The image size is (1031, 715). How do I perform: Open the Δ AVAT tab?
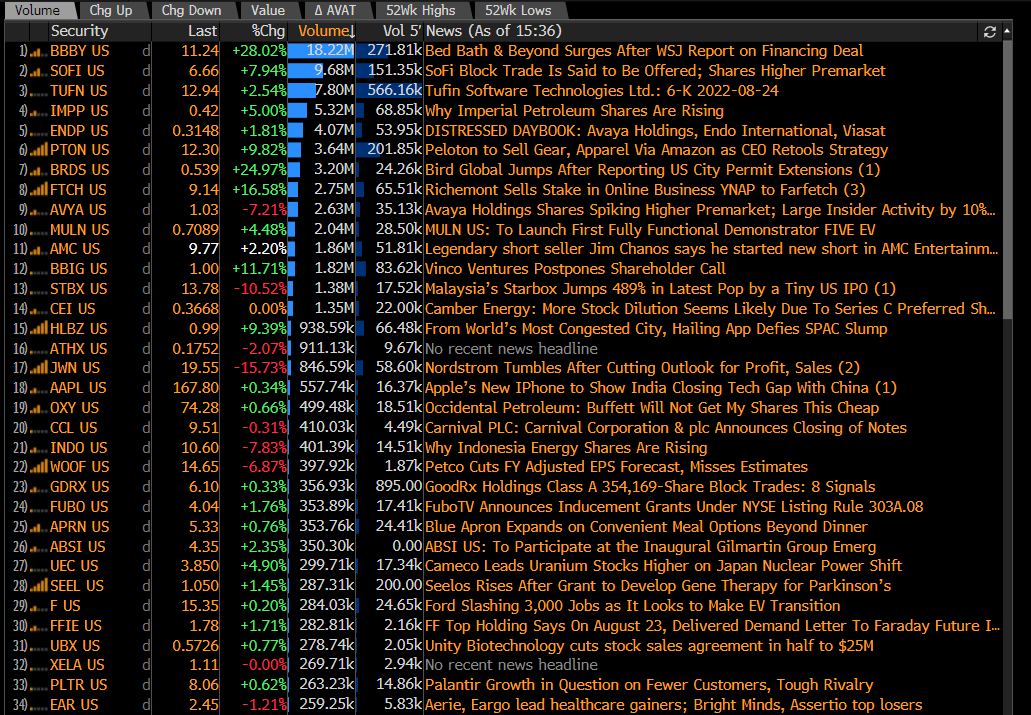(335, 11)
